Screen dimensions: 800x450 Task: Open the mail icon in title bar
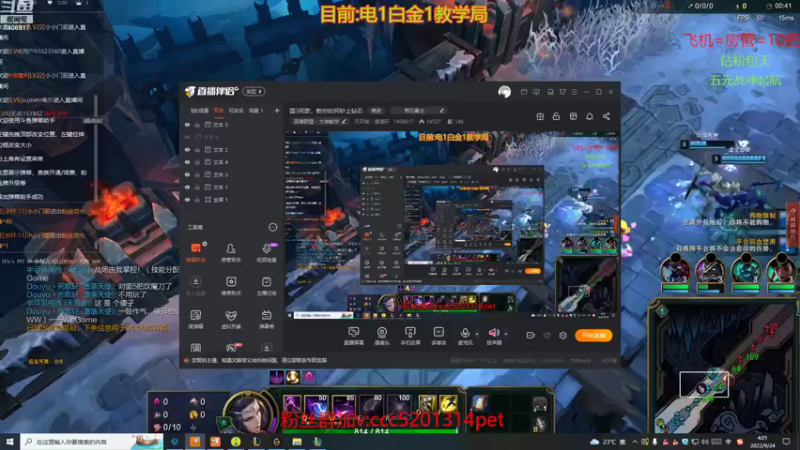pos(524,92)
